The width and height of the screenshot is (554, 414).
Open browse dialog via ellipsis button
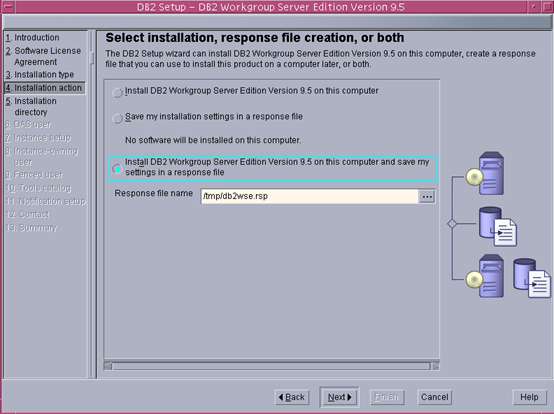427,196
